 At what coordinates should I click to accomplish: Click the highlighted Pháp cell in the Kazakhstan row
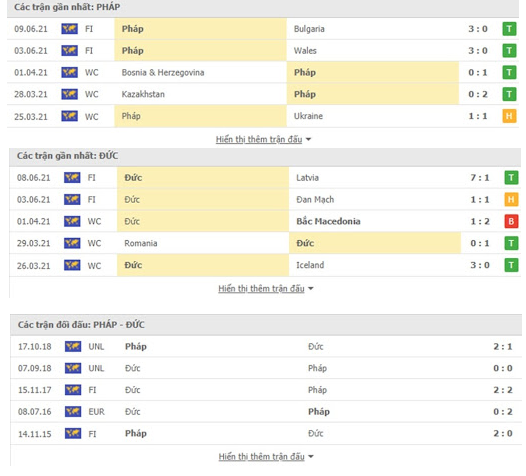click(373, 94)
